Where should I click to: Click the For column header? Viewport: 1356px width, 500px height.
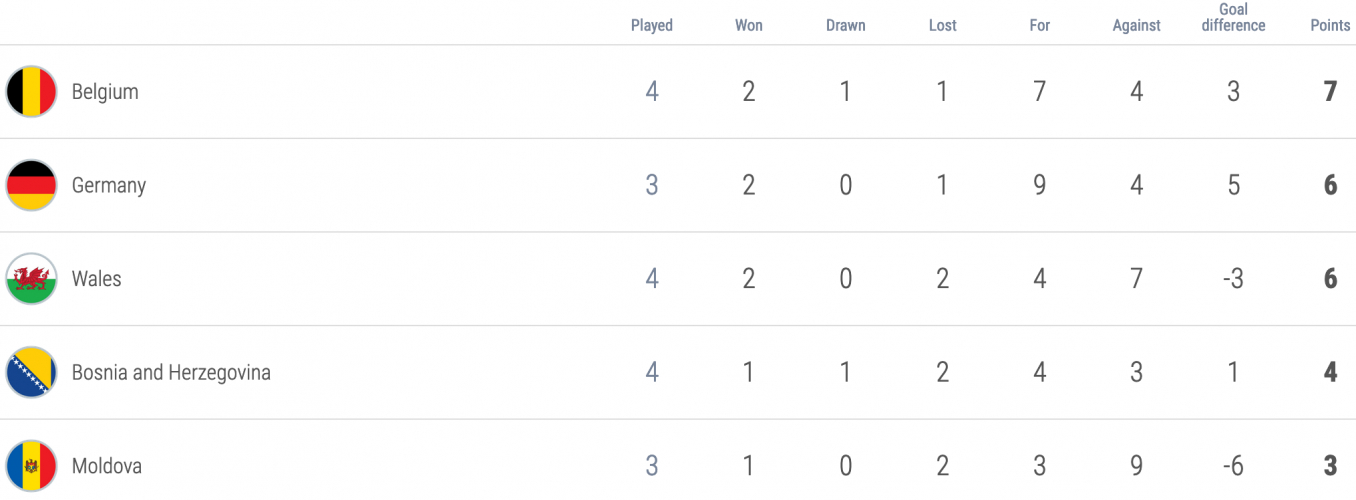(1040, 26)
